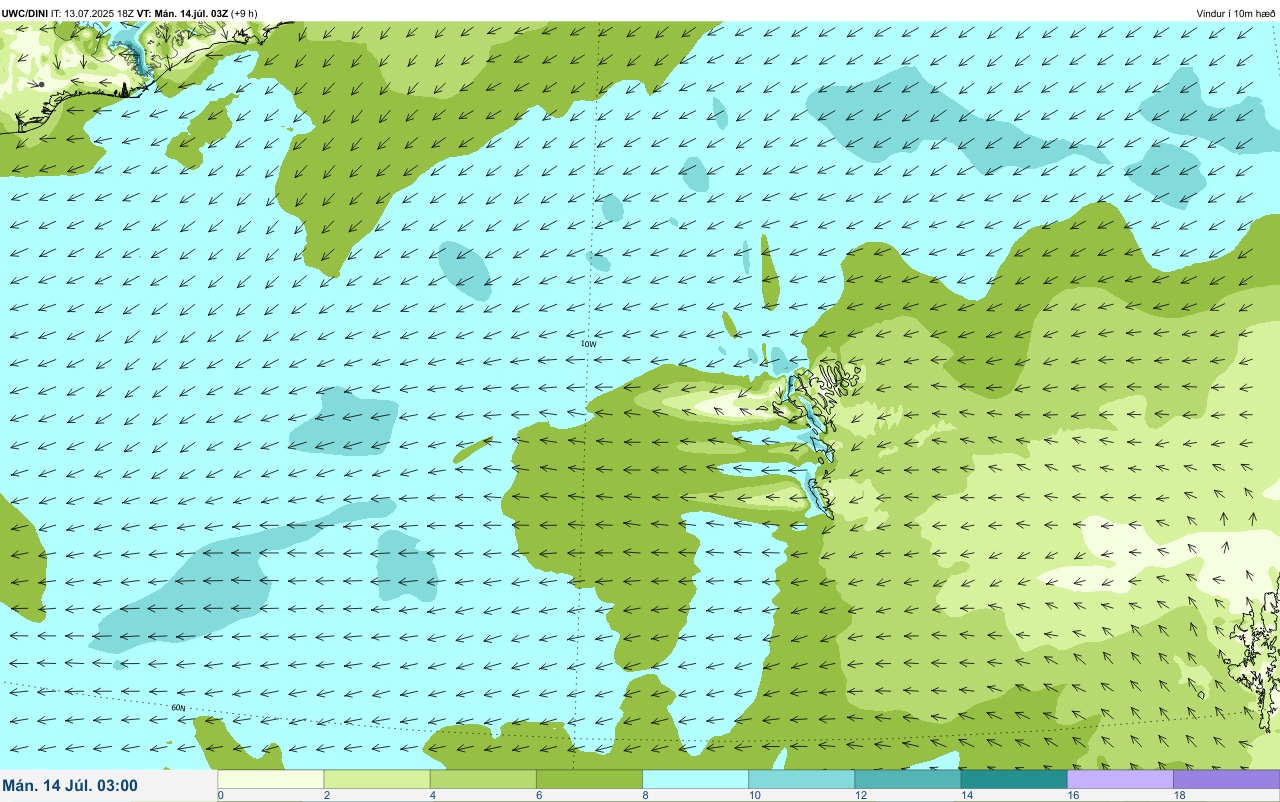Click the 2–4 m/s light green legend swatch
The image size is (1280, 802).
pyautogui.click(x=377, y=779)
